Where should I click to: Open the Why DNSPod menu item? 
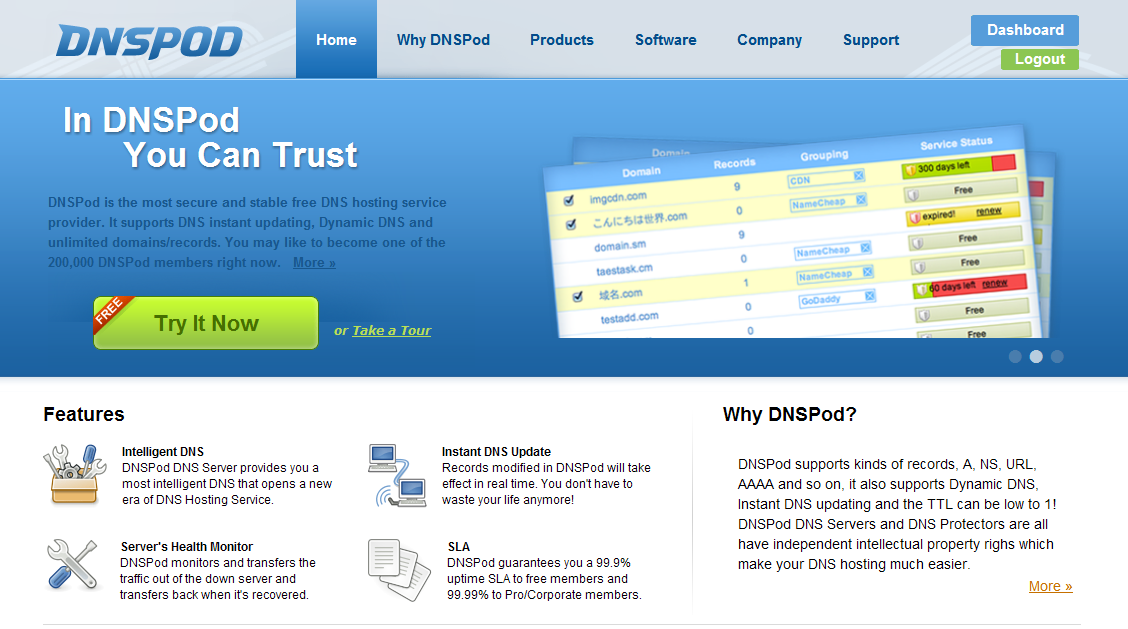(x=443, y=40)
